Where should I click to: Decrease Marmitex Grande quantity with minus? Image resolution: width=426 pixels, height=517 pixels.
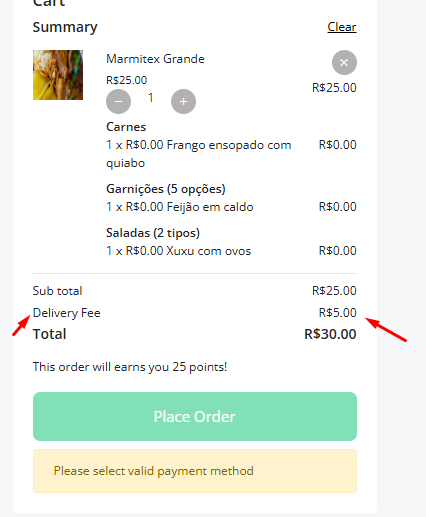coord(118,101)
